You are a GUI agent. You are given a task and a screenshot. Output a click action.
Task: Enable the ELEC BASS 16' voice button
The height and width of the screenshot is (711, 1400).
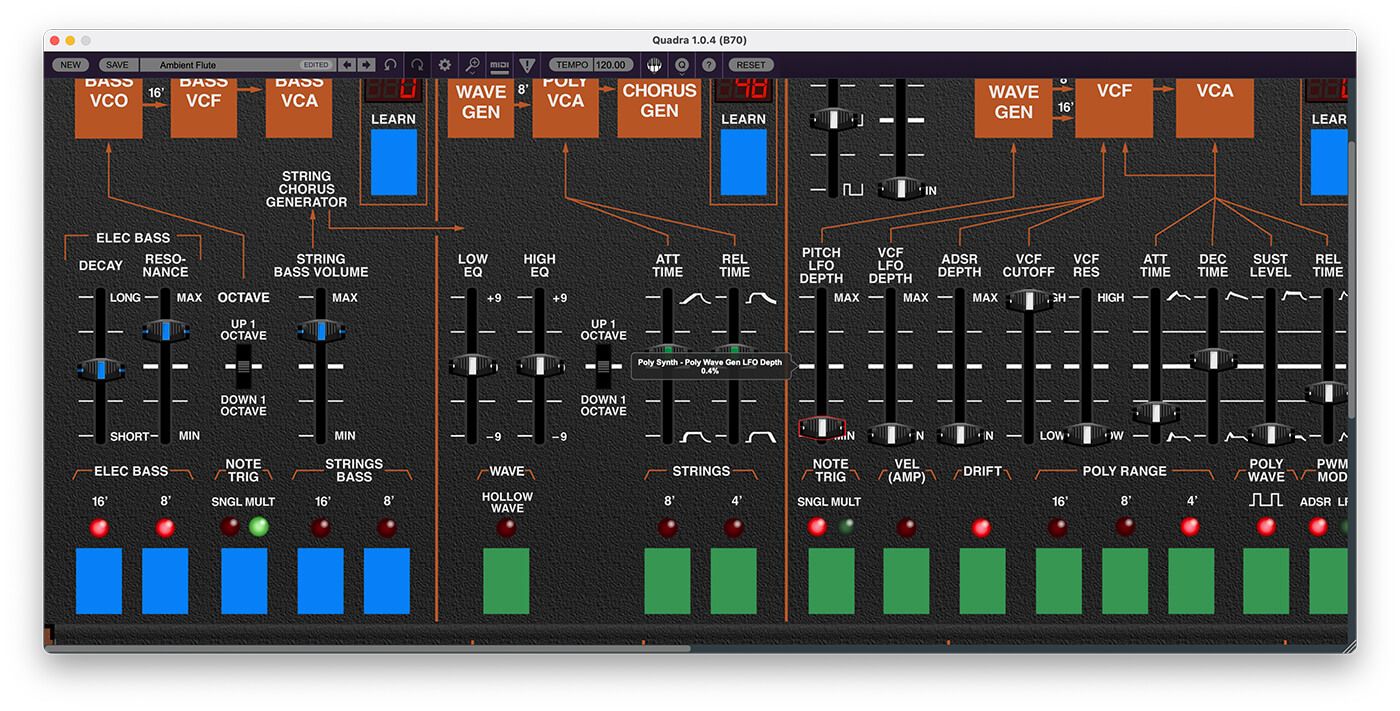[98, 580]
